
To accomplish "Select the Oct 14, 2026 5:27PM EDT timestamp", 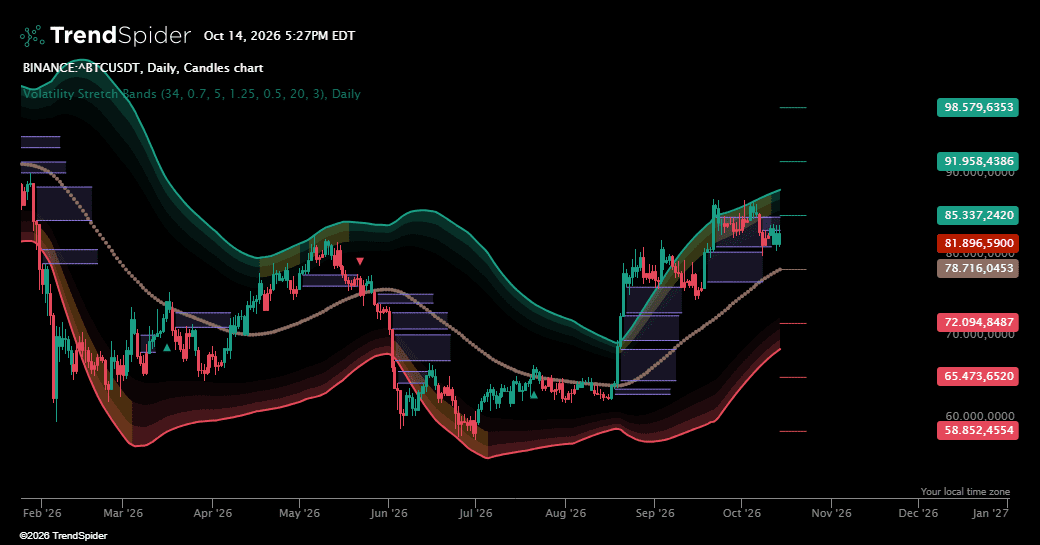I will (279, 36).
